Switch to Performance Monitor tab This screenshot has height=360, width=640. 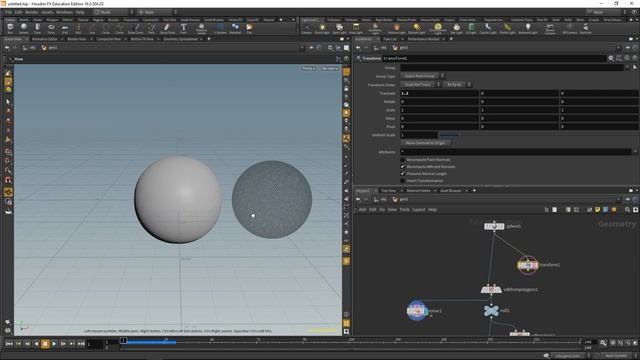[x=423, y=39]
